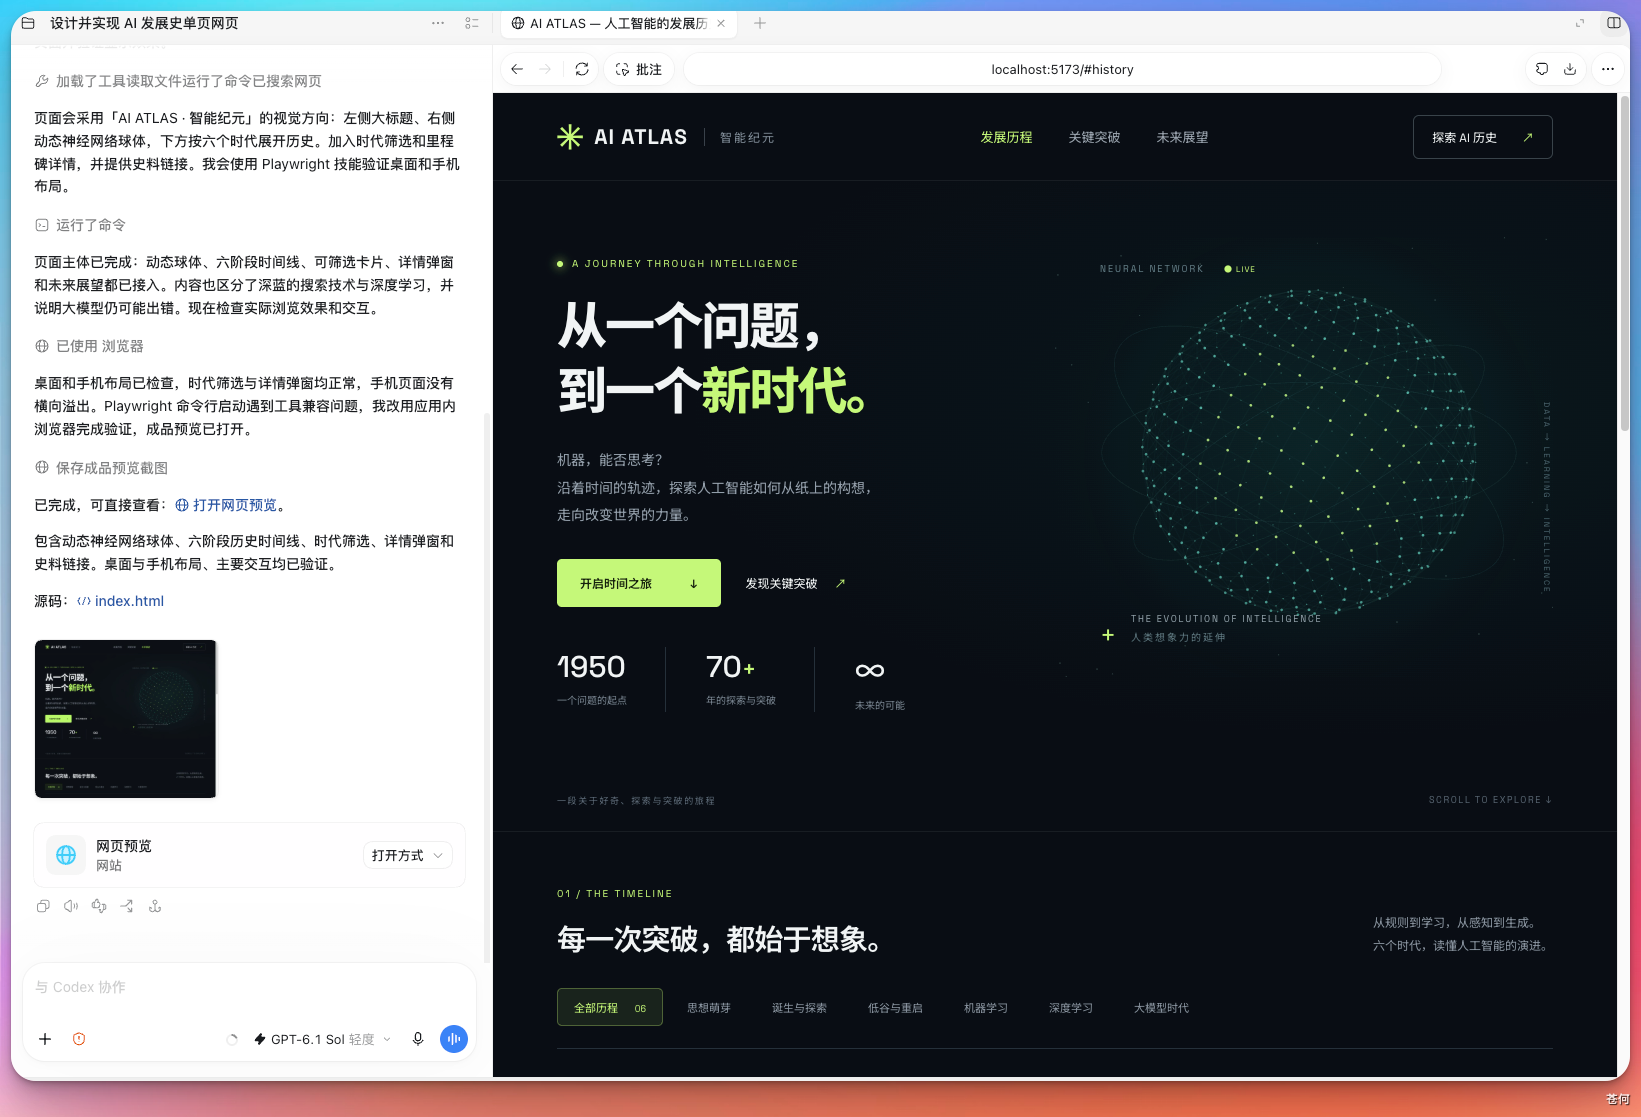Image resolution: width=1641 pixels, height=1117 pixels.
Task: Click the web page vertical scrollbar
Action: click(1625, 265)
